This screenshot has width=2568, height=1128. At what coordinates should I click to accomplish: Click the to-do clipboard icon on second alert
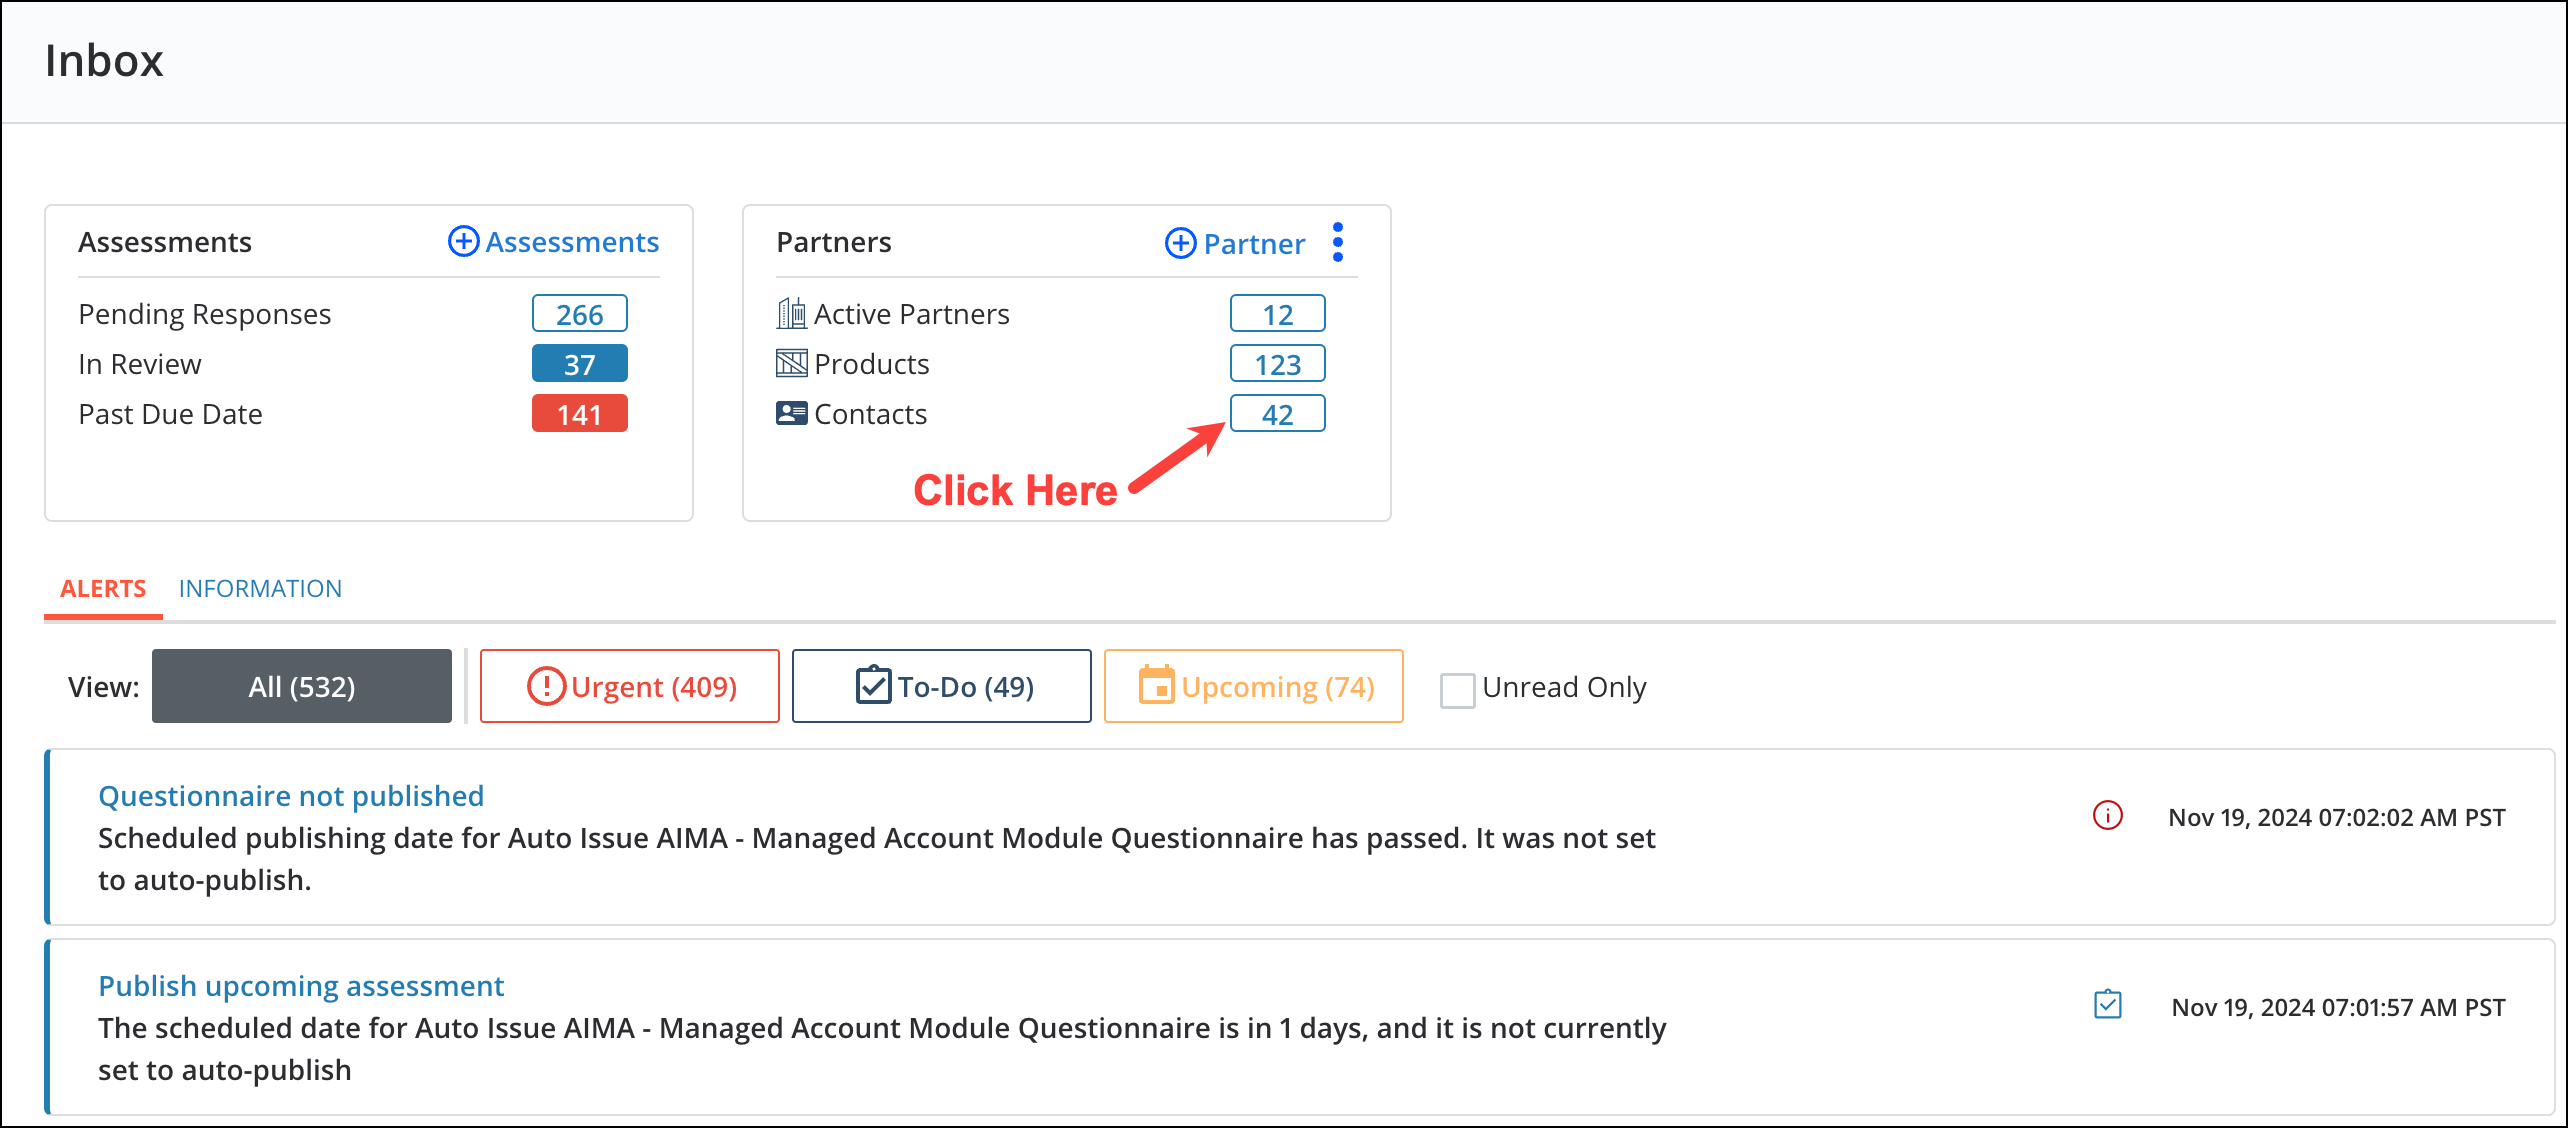[x=2107, y=1004]
